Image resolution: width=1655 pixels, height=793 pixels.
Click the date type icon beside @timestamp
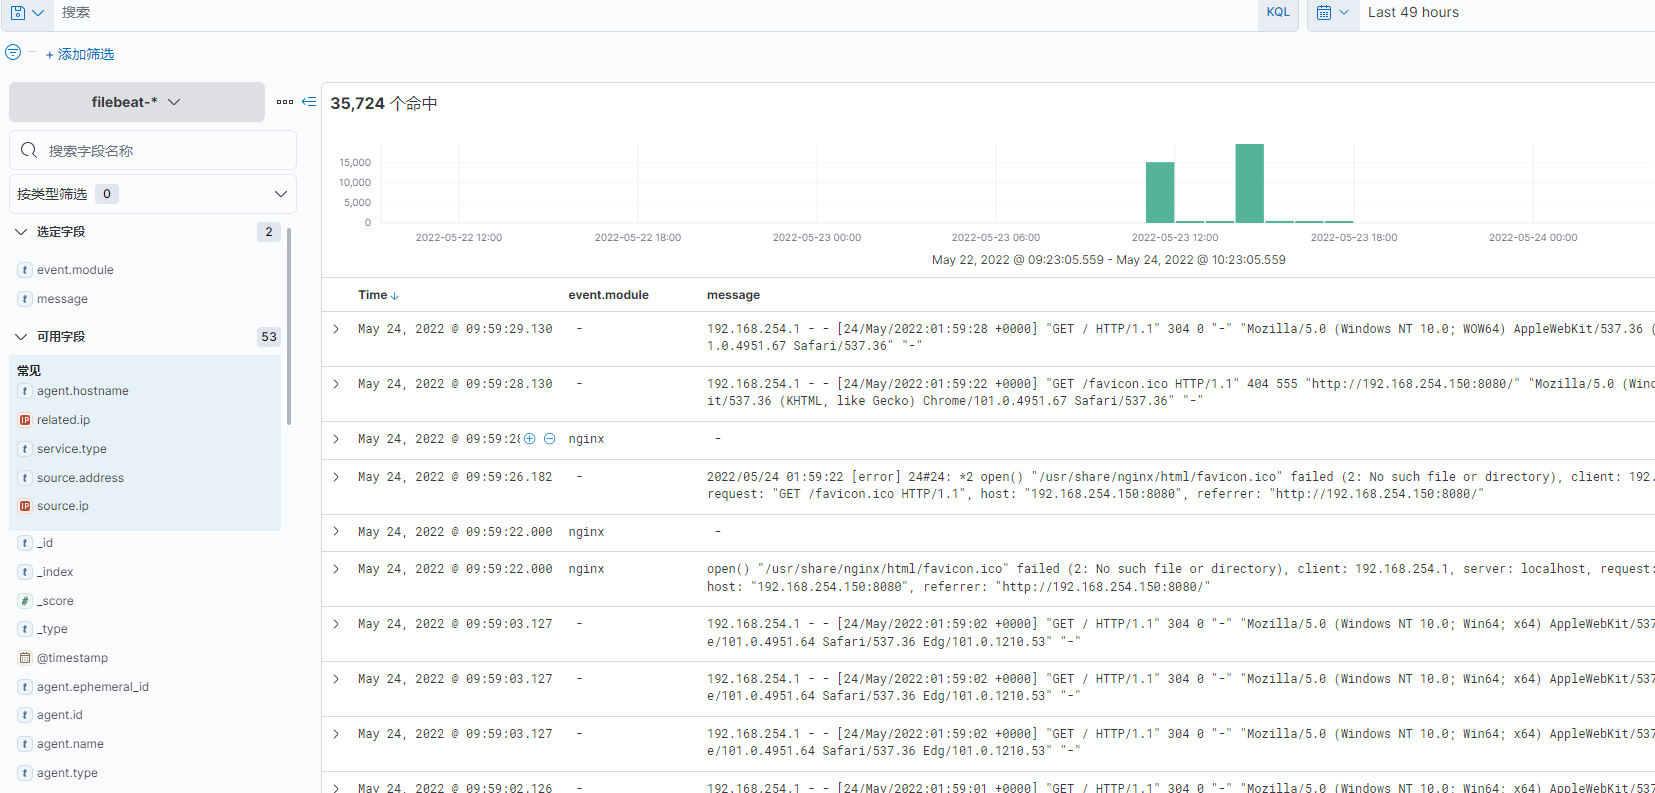tap(25, 658)
